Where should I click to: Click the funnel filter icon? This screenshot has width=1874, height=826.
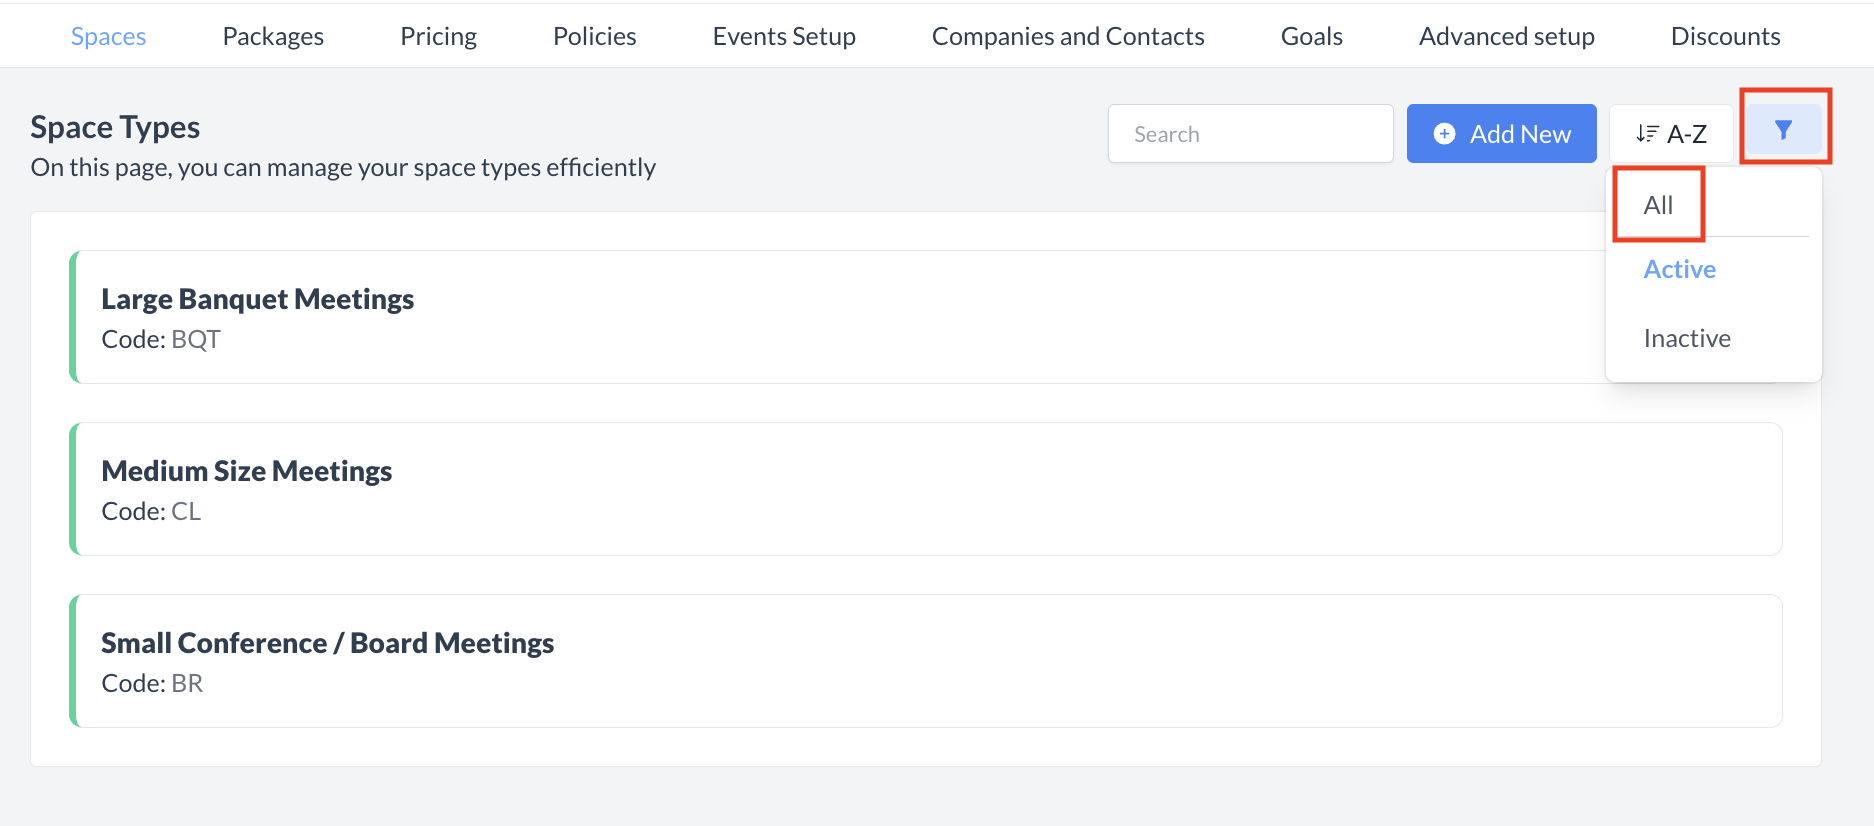click(1783, 130)
